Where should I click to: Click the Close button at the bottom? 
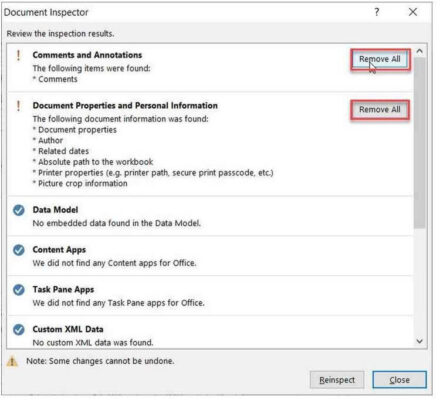pos(399,380)
